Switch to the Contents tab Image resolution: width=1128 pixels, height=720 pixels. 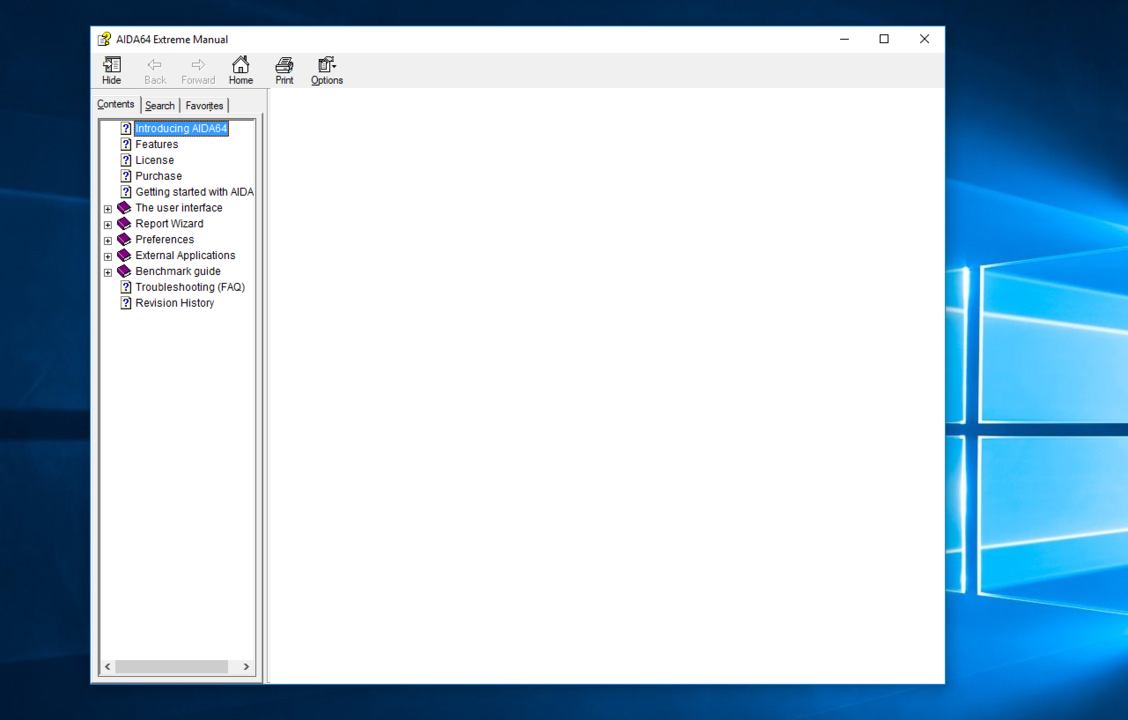point(116,104)
